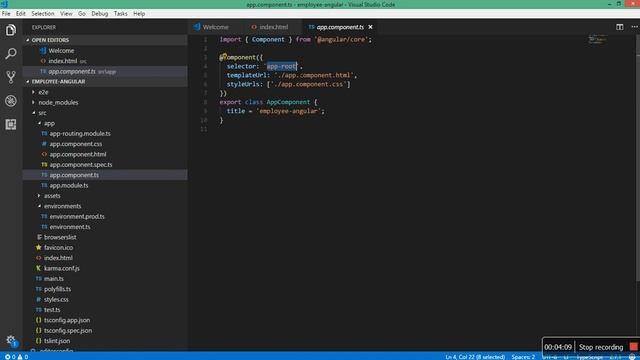640x360 pixels.
Task: Open the Tasks menu
Action: click(120, 13)
